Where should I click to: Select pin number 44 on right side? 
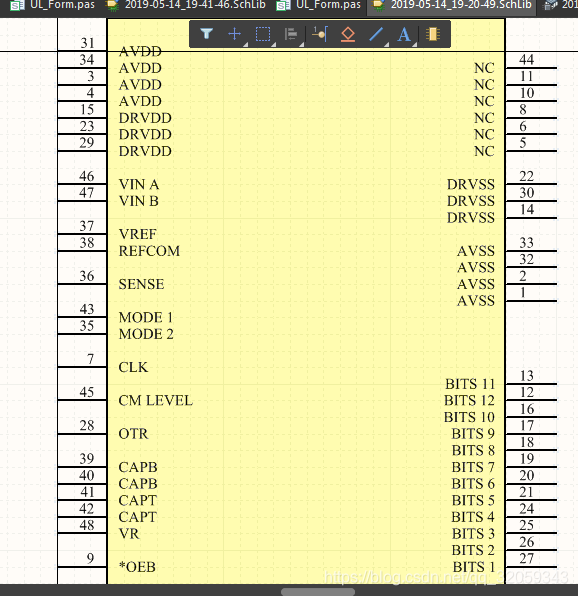527,59
